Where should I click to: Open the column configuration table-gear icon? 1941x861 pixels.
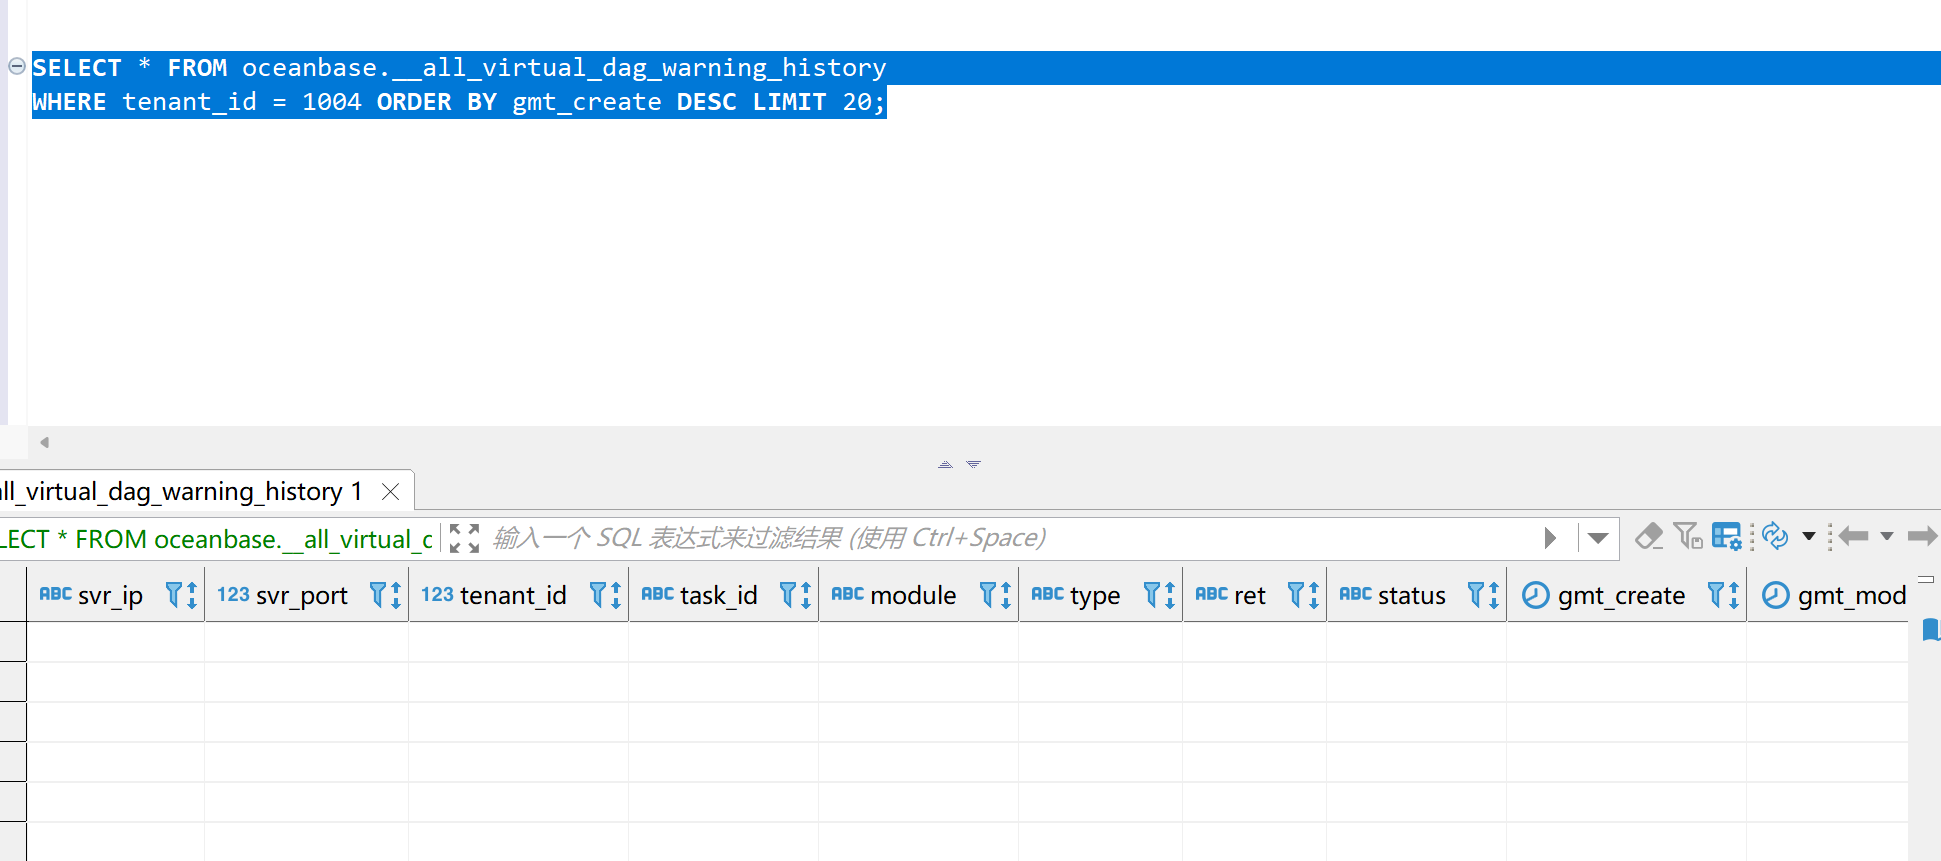pyautogui.click(x=1726, y=537)
